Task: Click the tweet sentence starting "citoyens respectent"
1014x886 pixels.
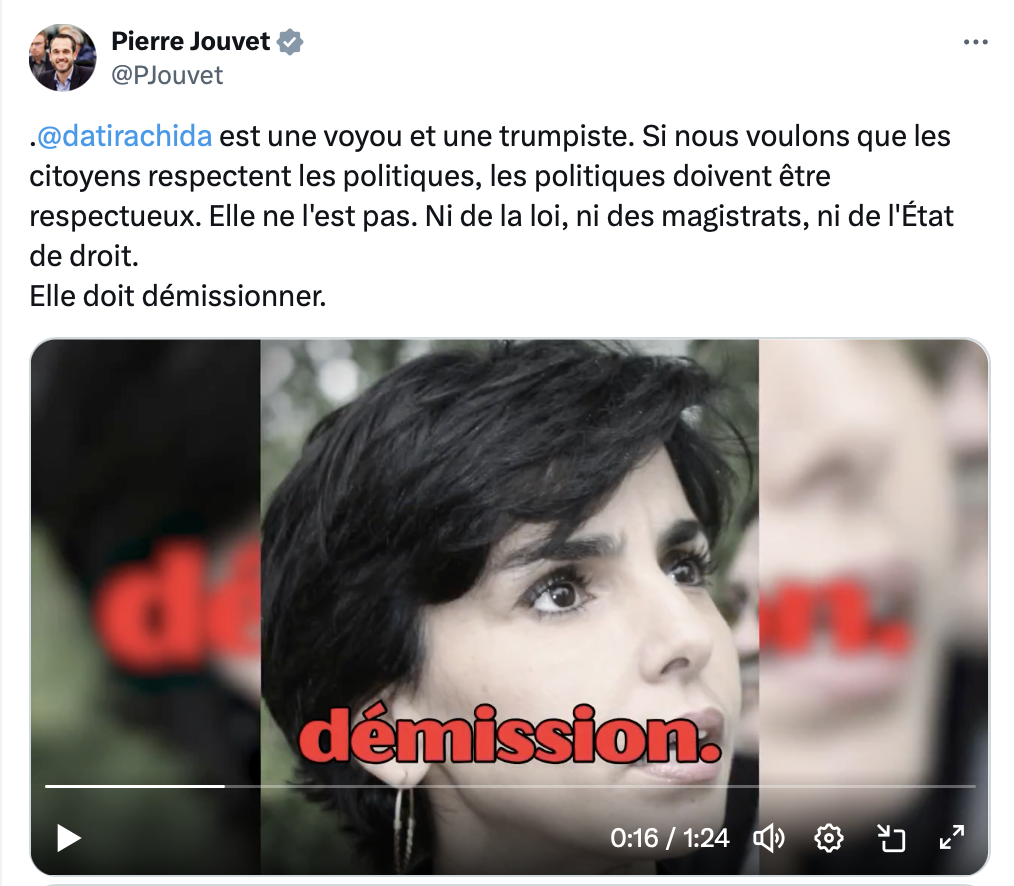Action: (430, 177)
